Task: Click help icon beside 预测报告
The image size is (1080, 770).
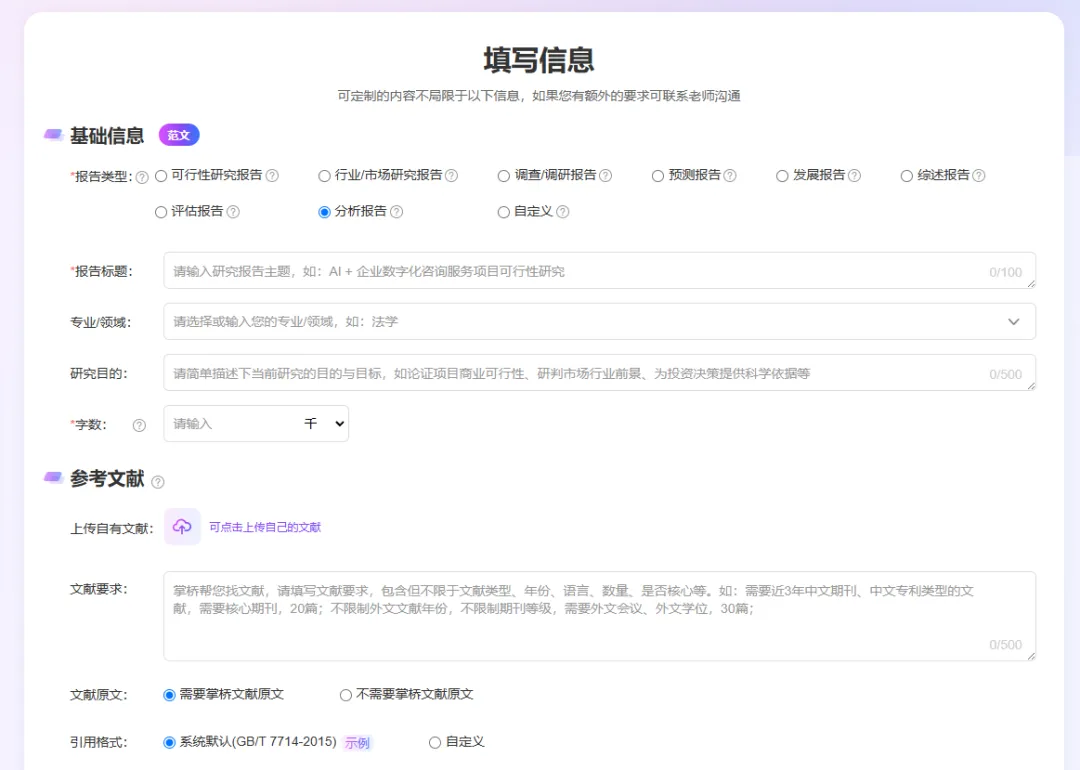Action: point(730,176)
